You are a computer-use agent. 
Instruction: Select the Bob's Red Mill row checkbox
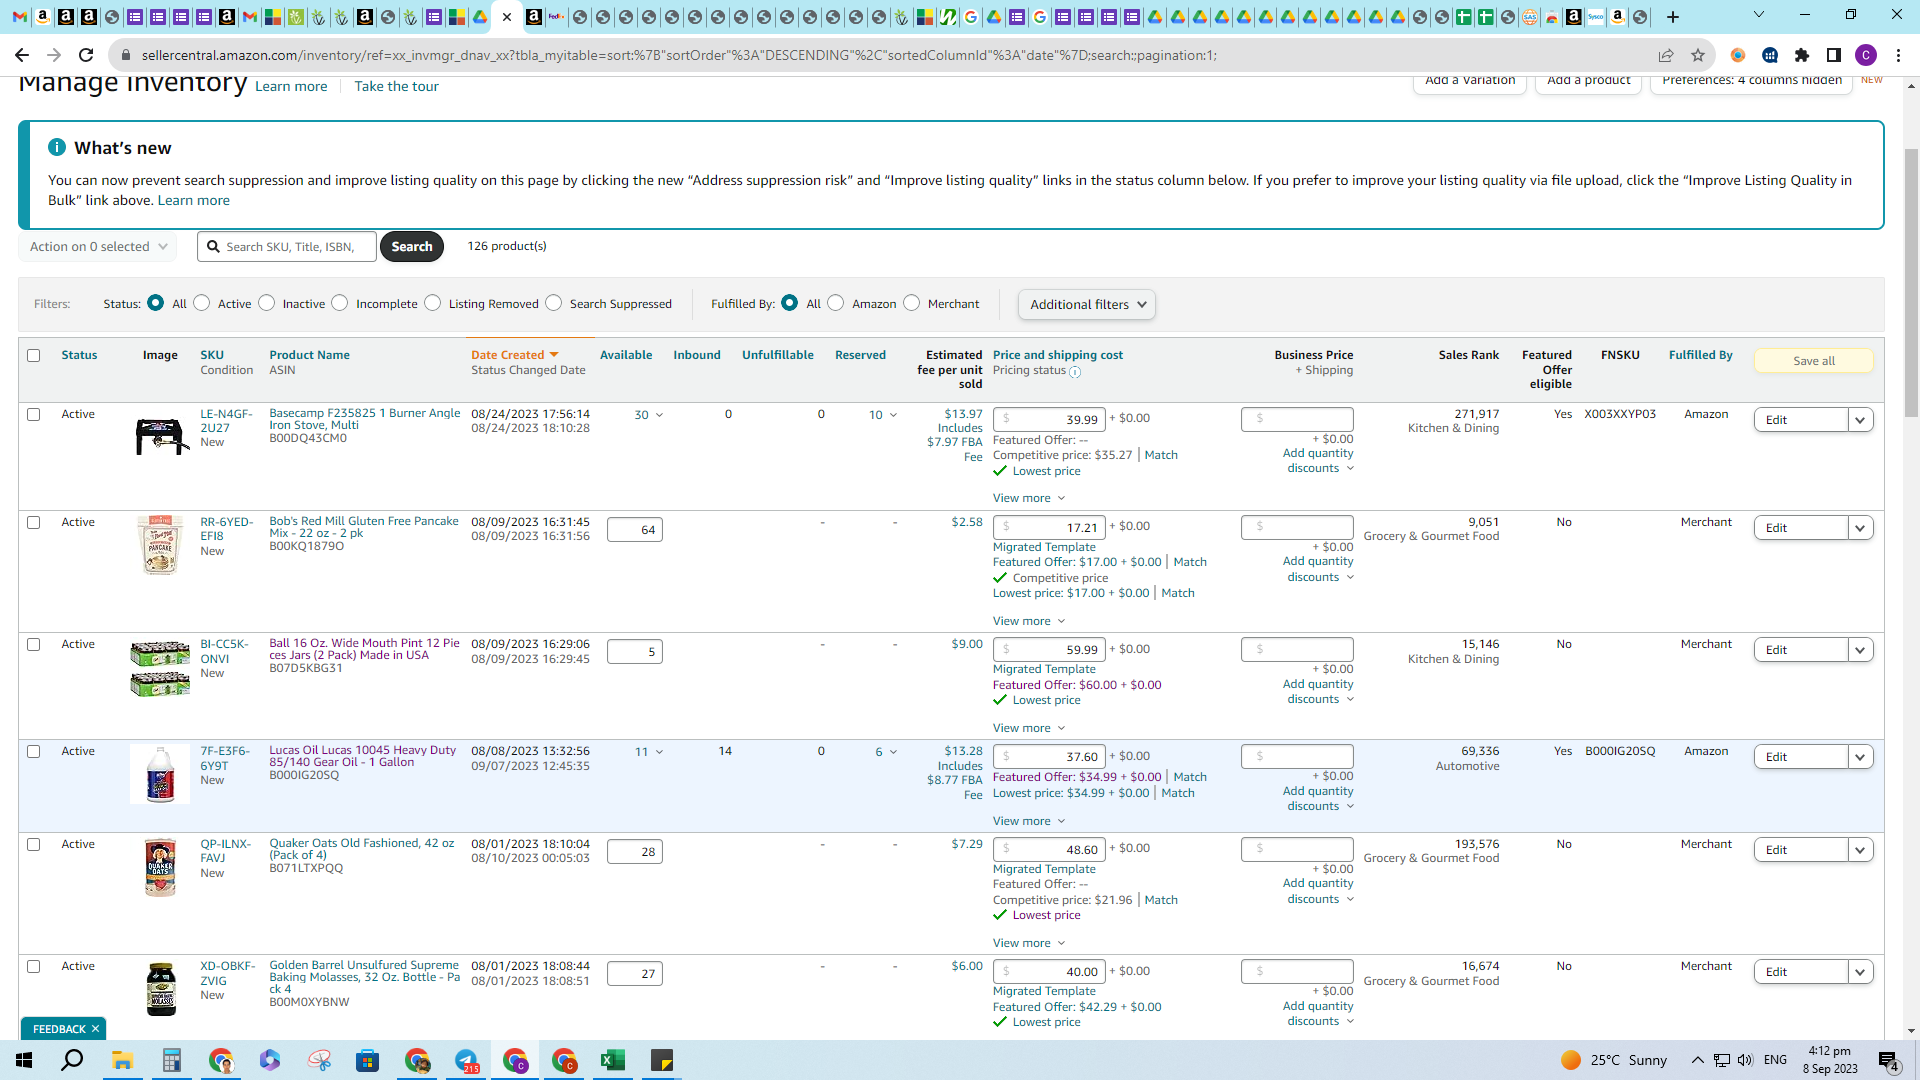[34, 522]
